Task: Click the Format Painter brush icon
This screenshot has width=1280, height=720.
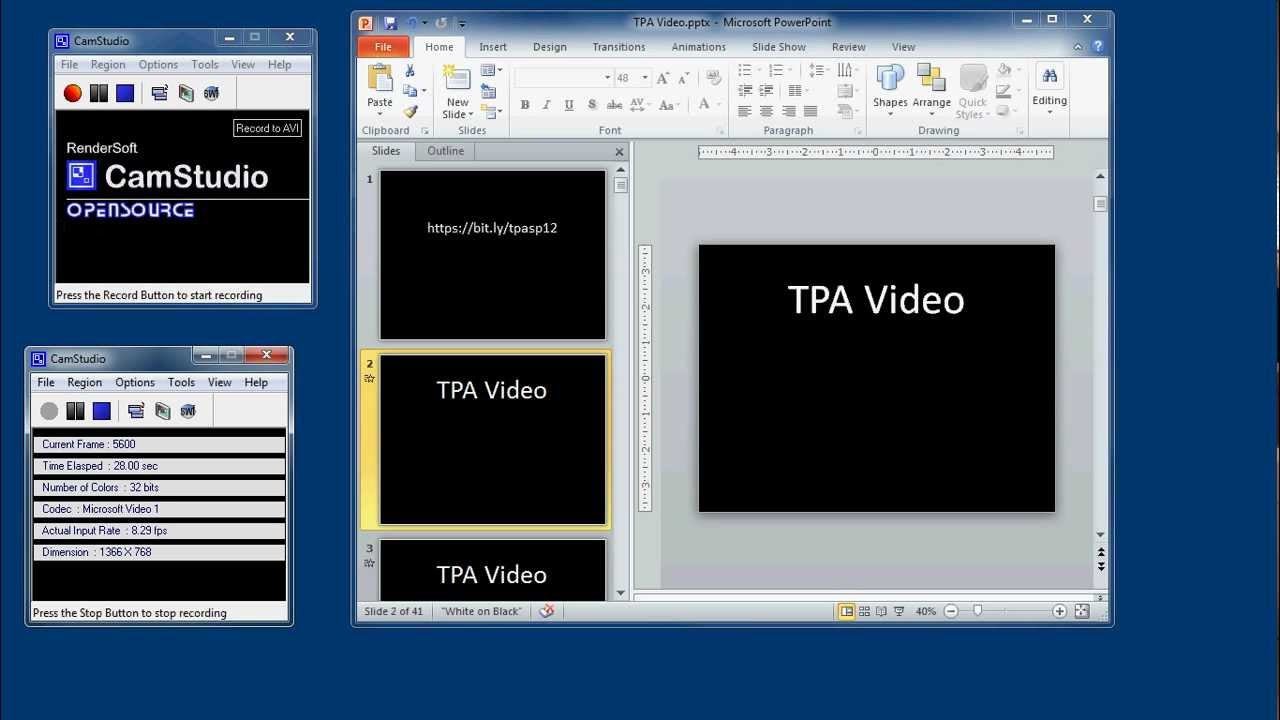Action: 410,111
